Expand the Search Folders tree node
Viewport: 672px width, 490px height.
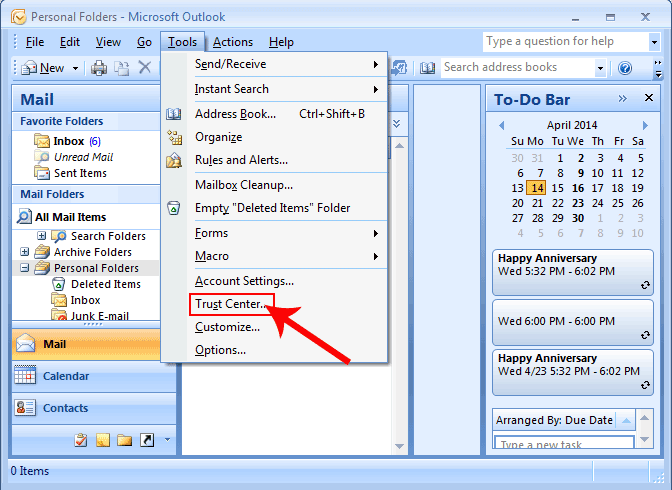[x=42, y=235]
